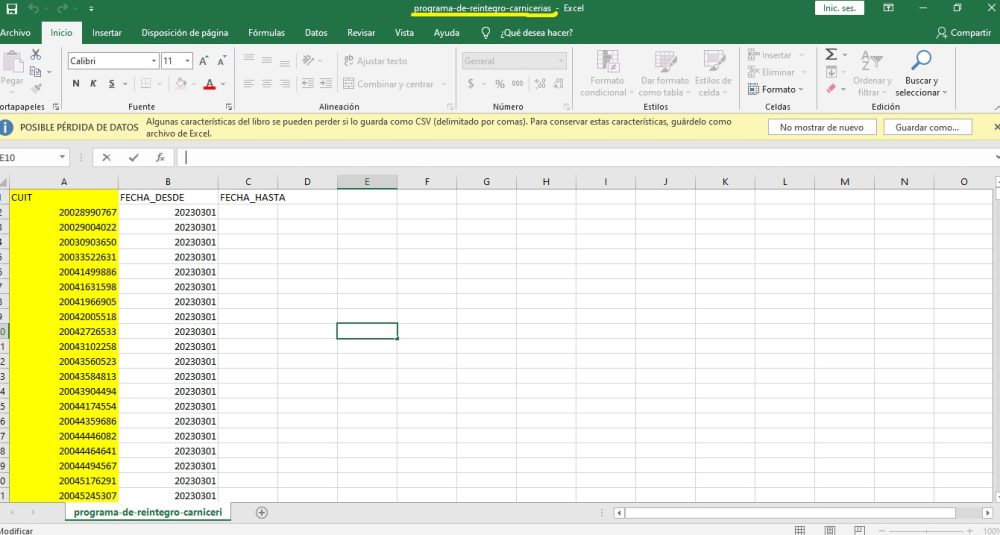Click the red font color A swatch

point(209,84)
